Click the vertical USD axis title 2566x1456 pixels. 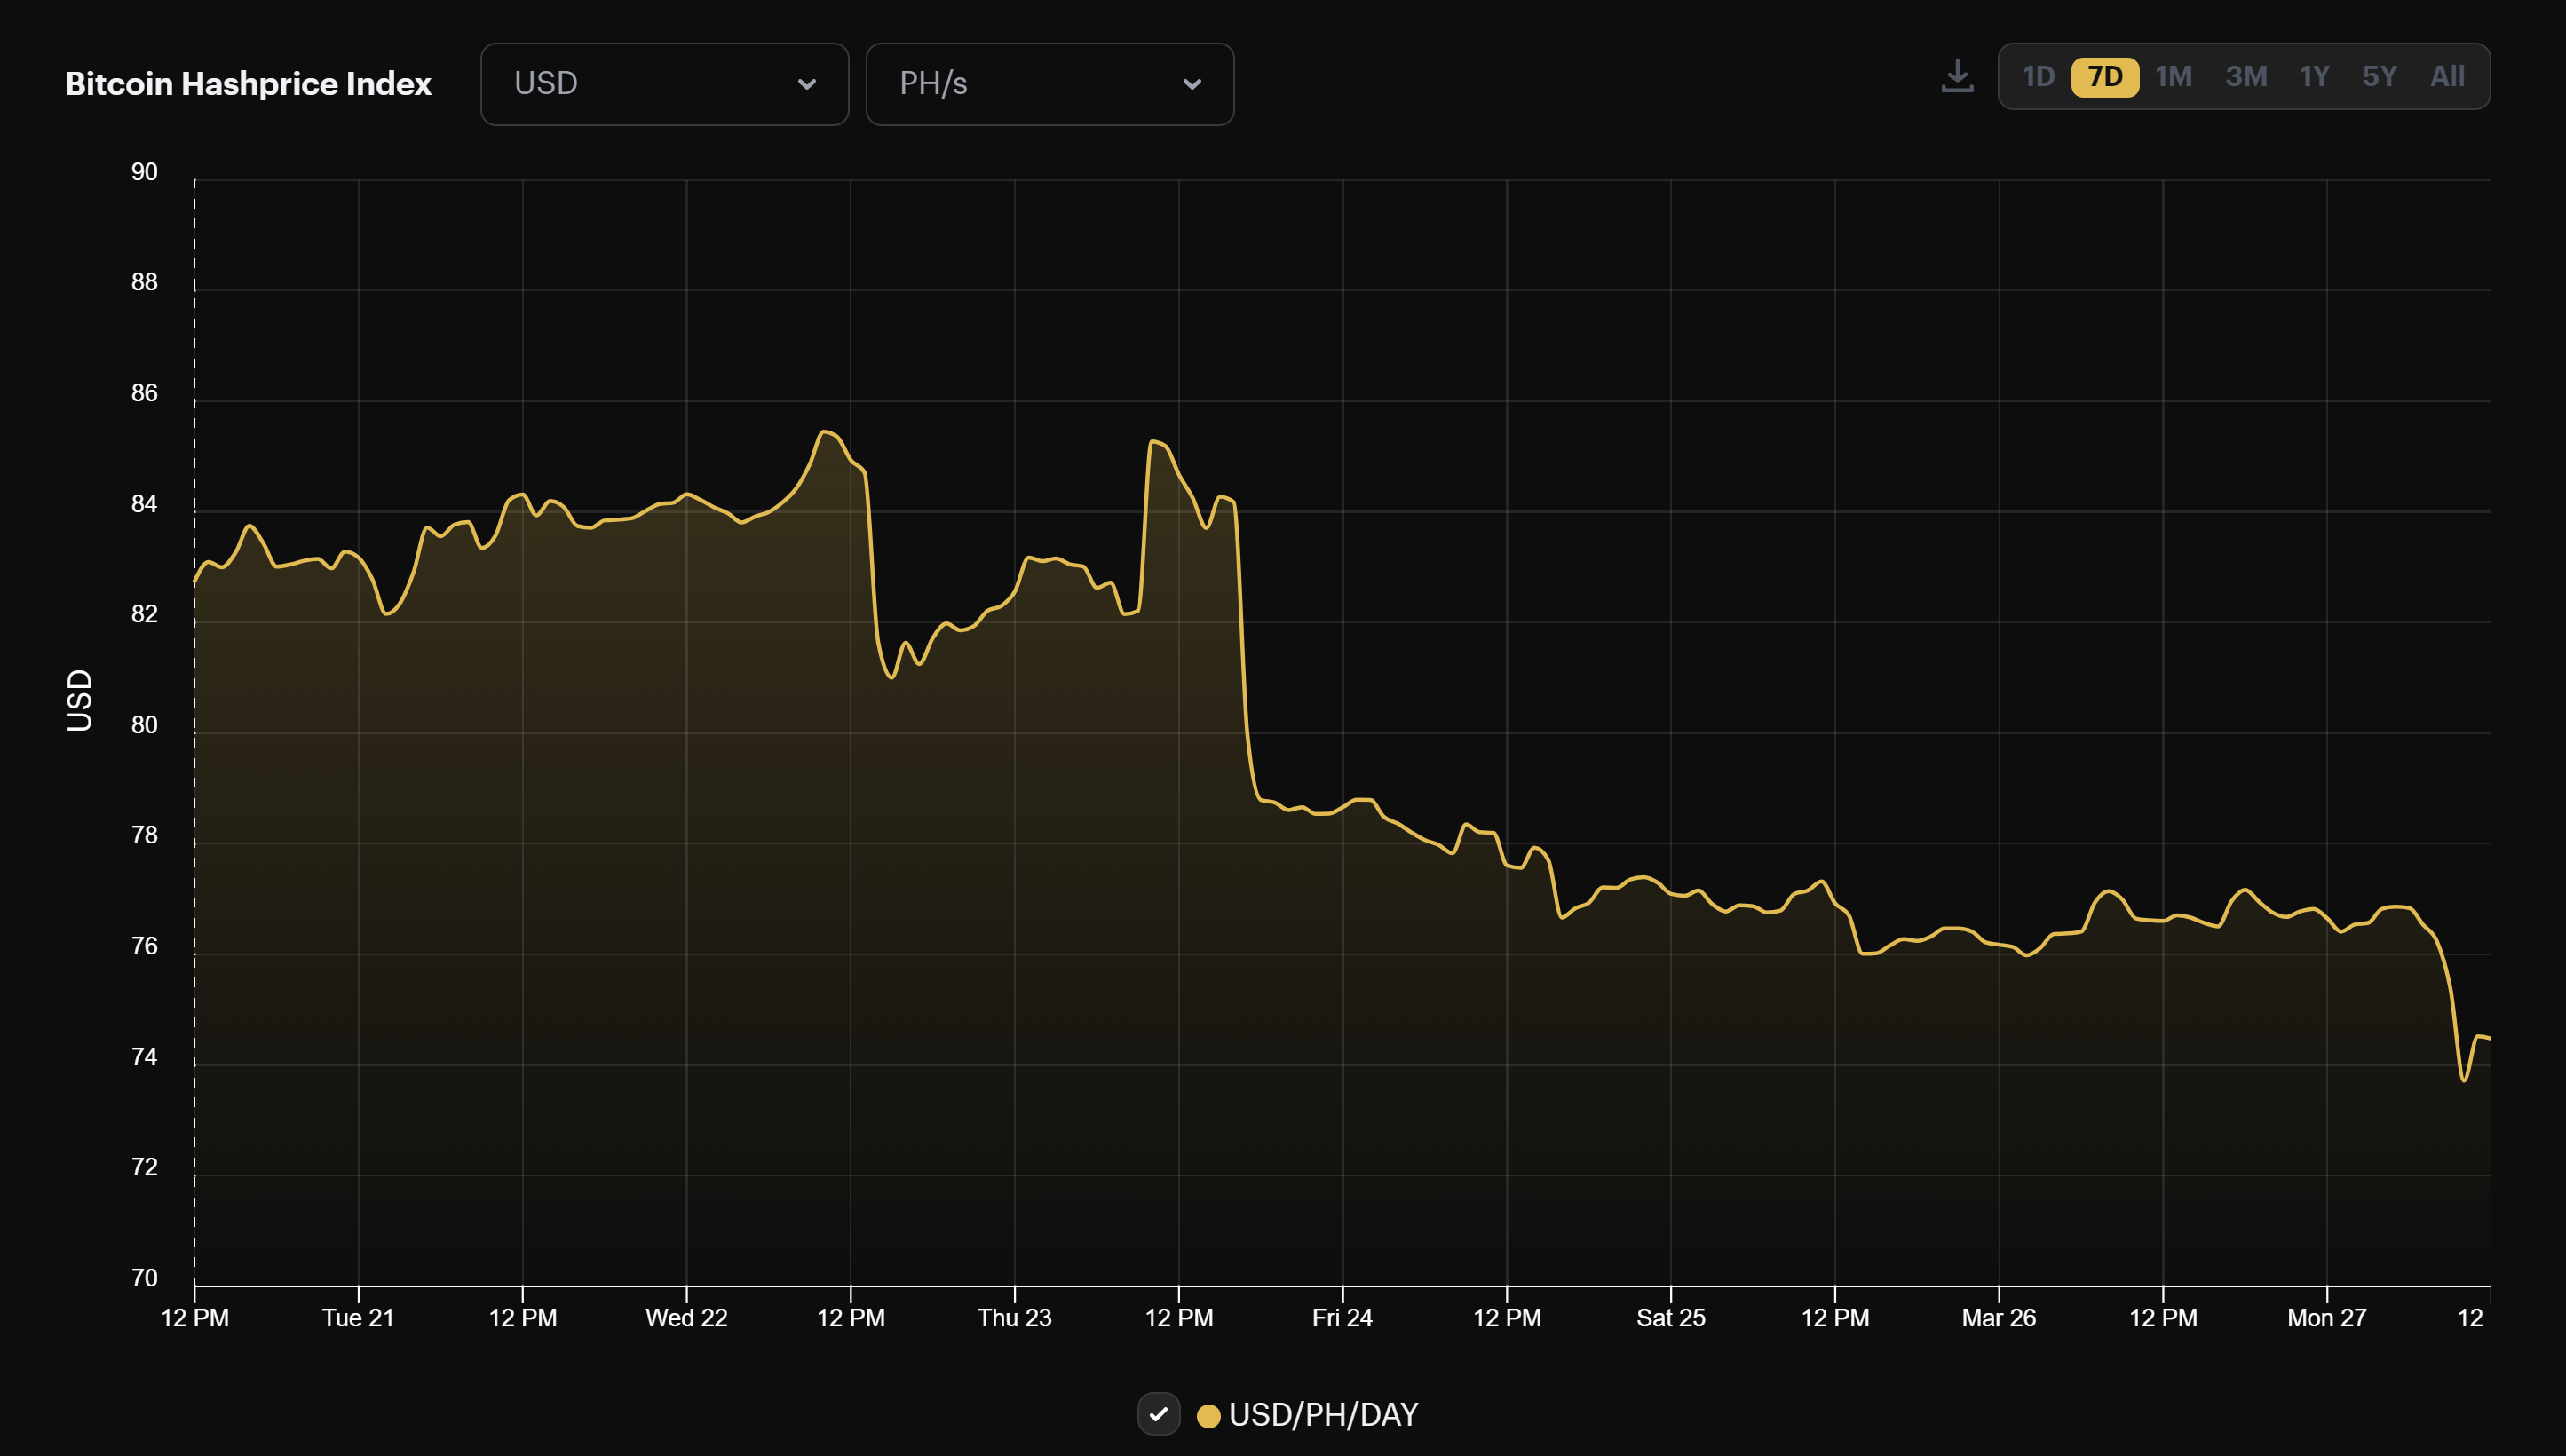79,700
